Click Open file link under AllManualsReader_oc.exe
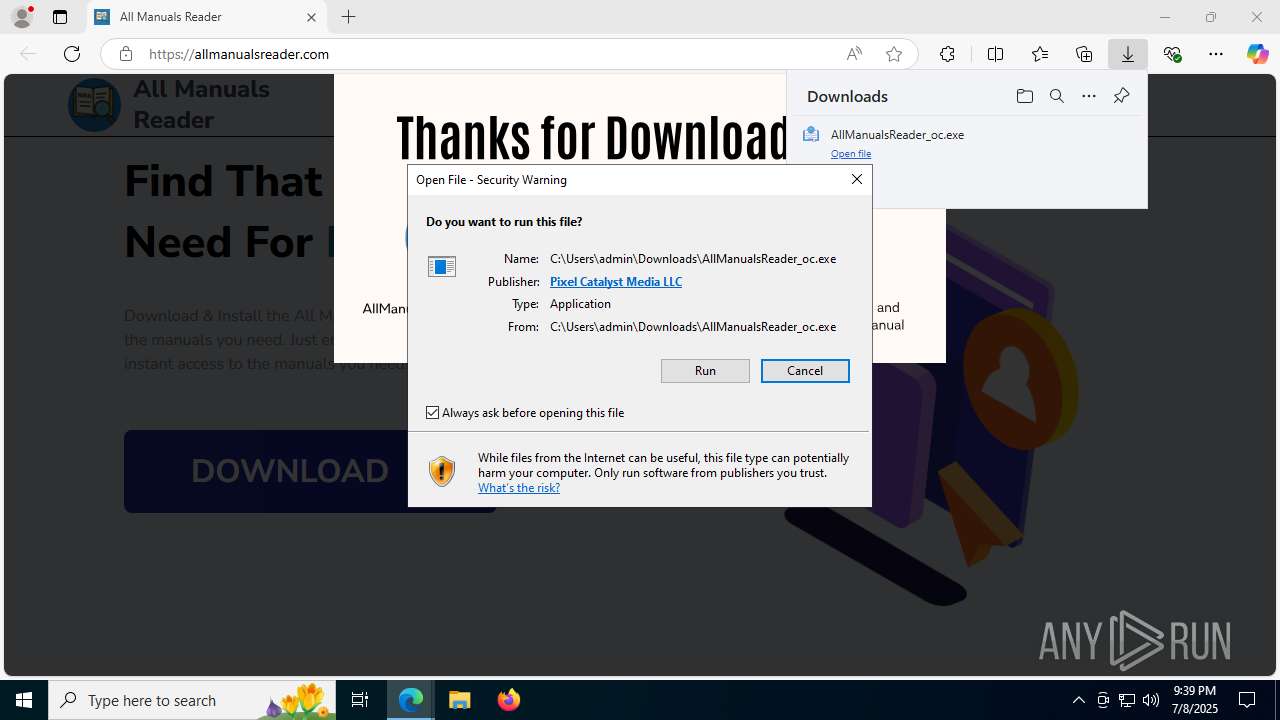 point(851,154)
